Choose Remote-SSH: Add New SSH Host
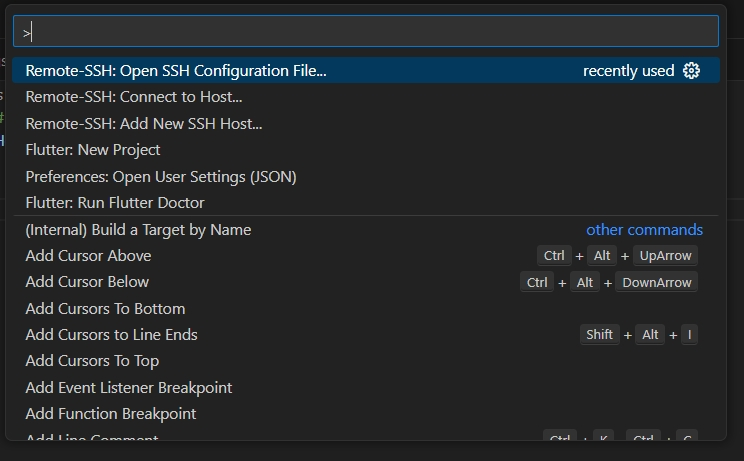The image size is (744, 461). (x=366, y=123)
